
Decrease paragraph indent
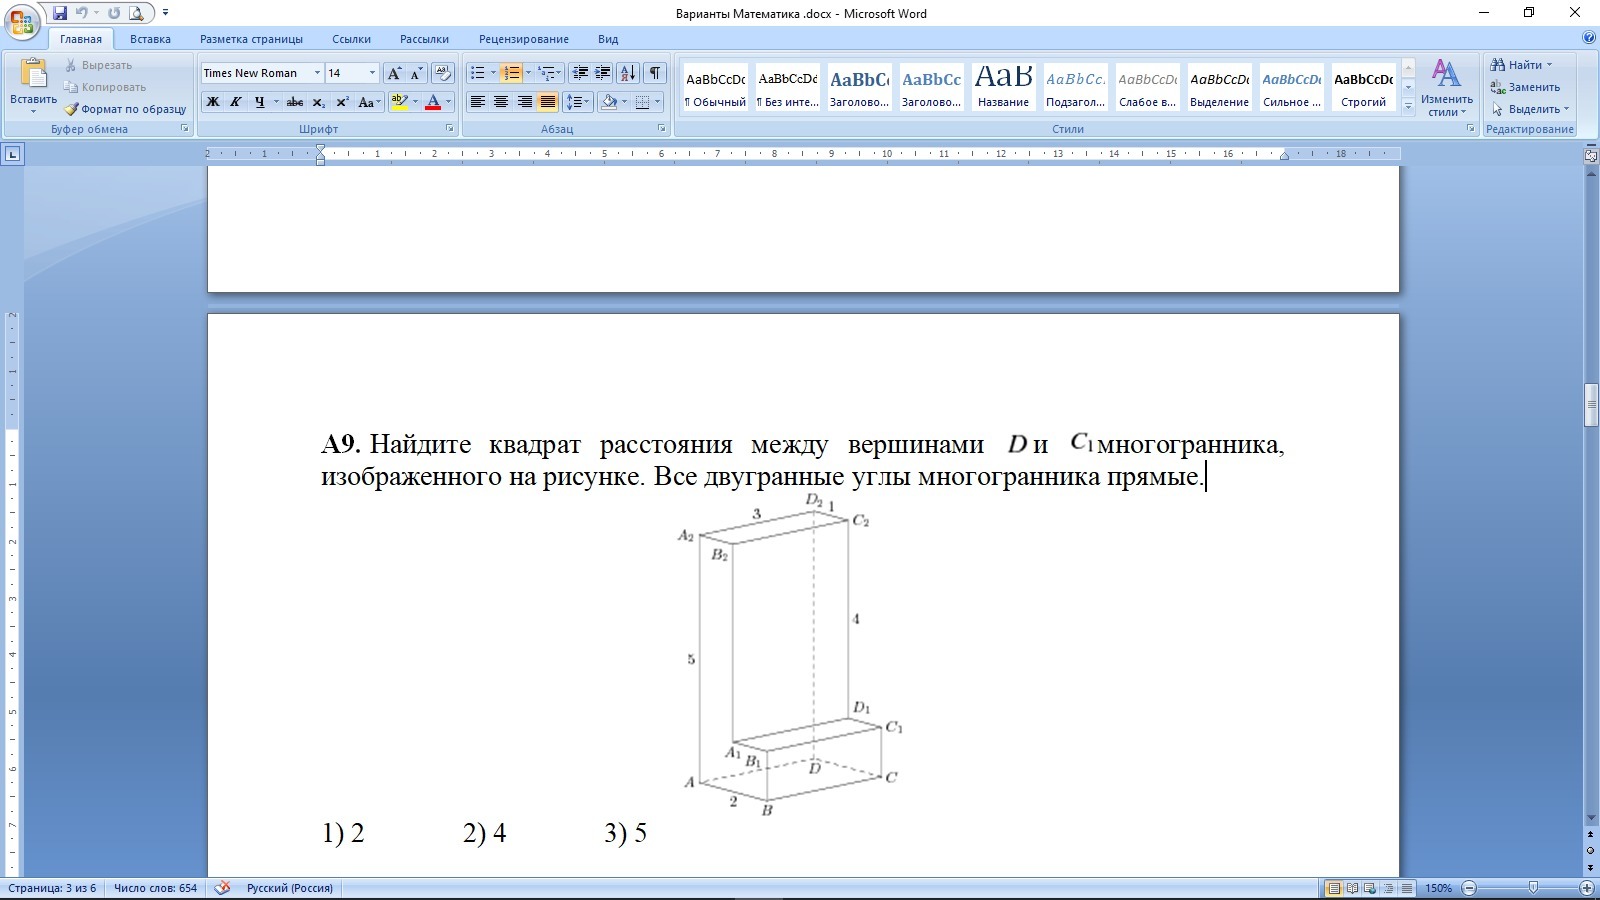point(579,73)
